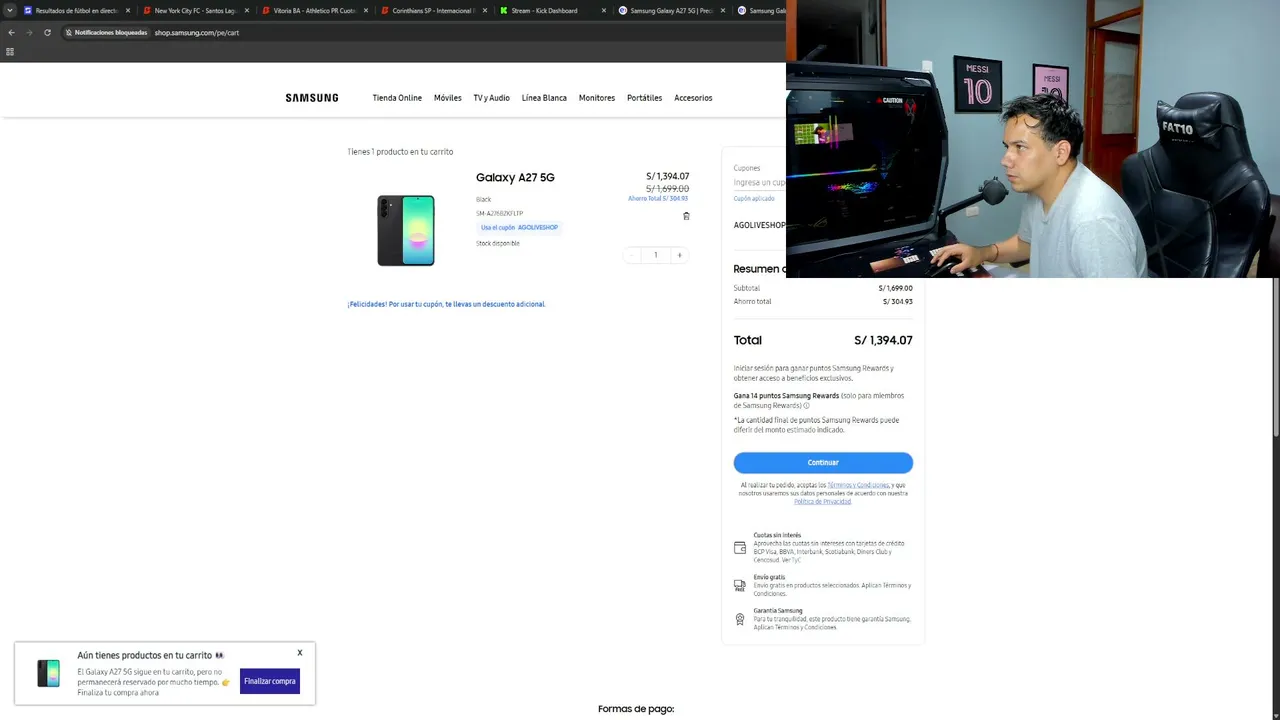Close the cart reminder popup with X
This screenshot has width=1280, height=720.
click(299, 653)
